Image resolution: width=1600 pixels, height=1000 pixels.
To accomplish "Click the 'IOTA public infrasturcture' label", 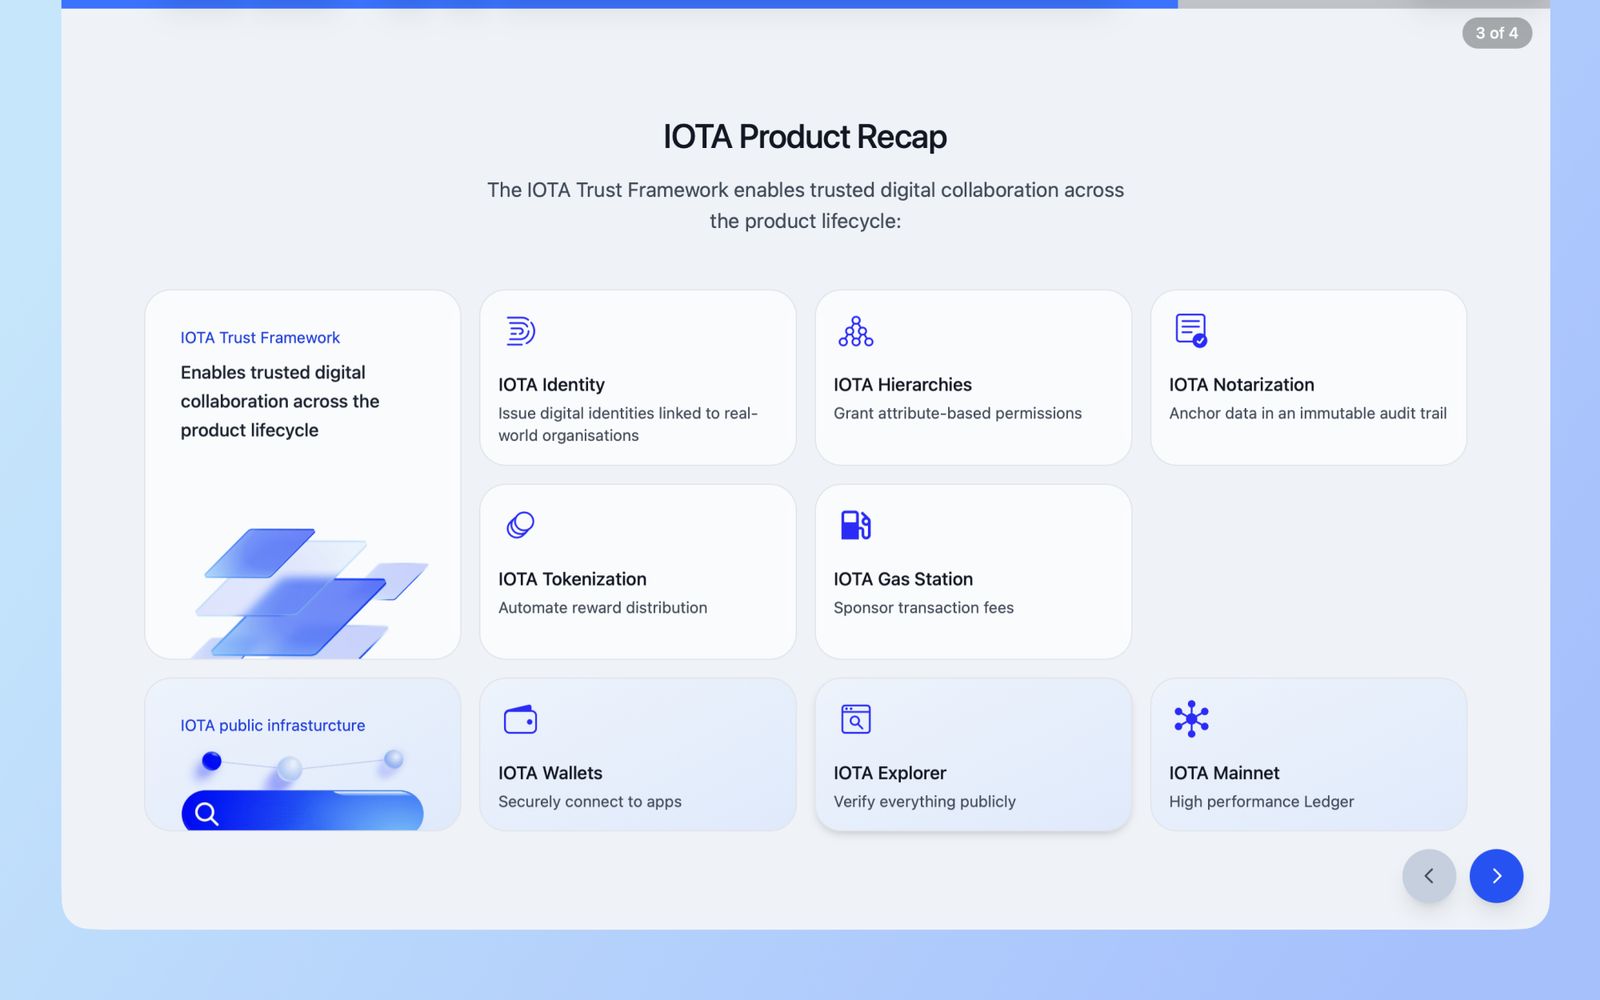I will pos(273,726).
